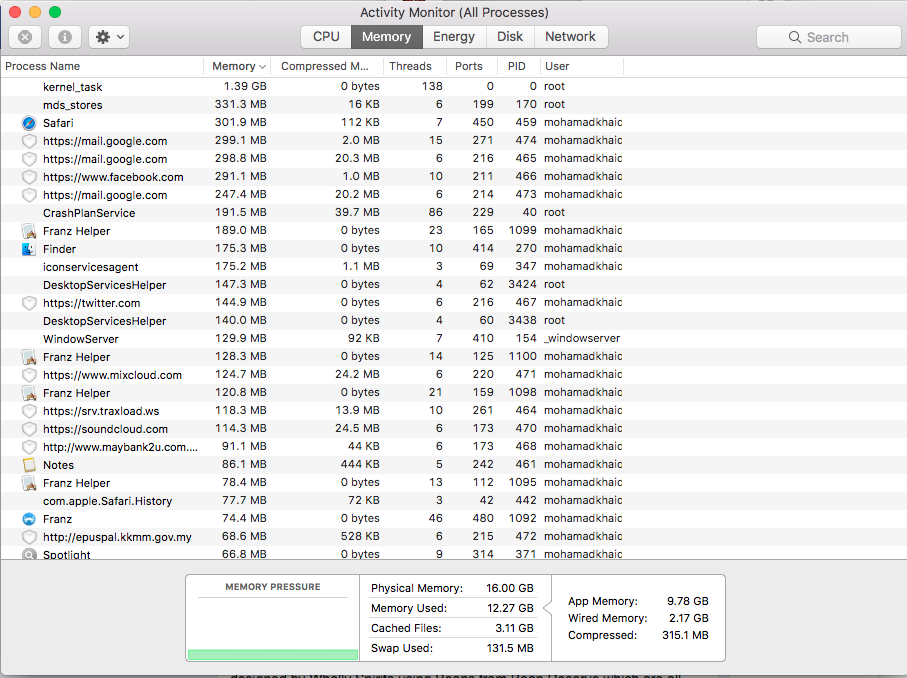Open the gear actions dropdown menu
This screenshot has height=678, width=907.
(109, 37)
